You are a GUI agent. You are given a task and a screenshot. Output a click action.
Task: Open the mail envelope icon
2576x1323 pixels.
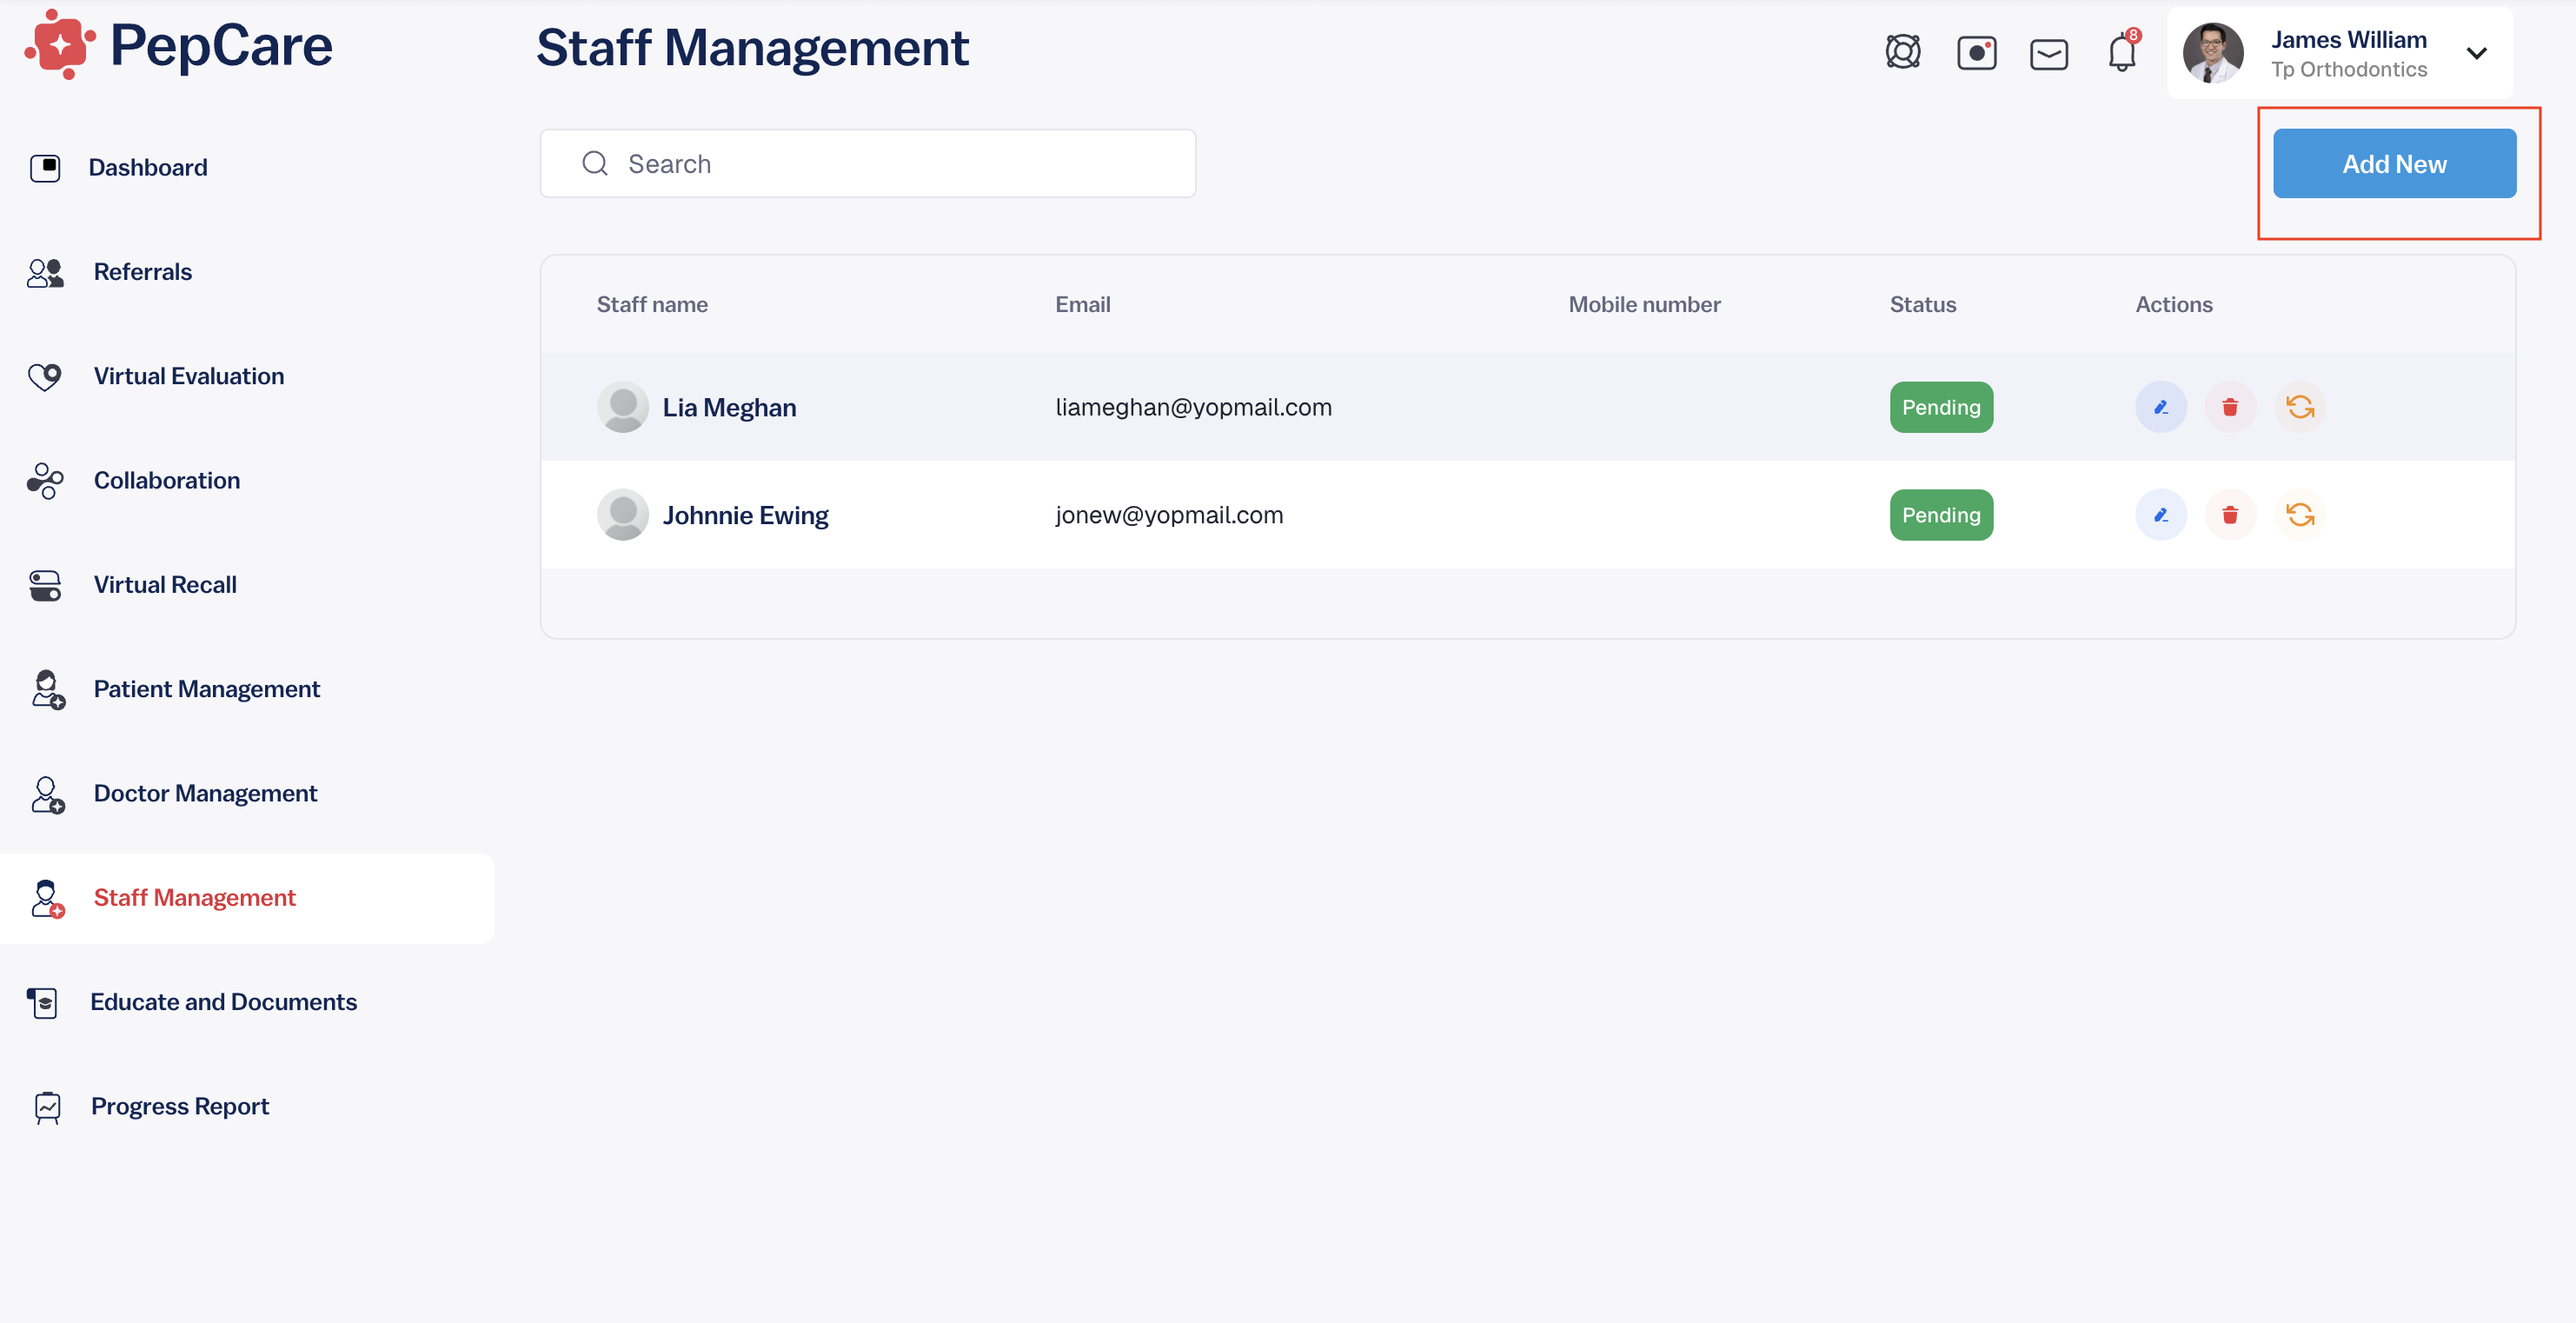coord(2049,54)
